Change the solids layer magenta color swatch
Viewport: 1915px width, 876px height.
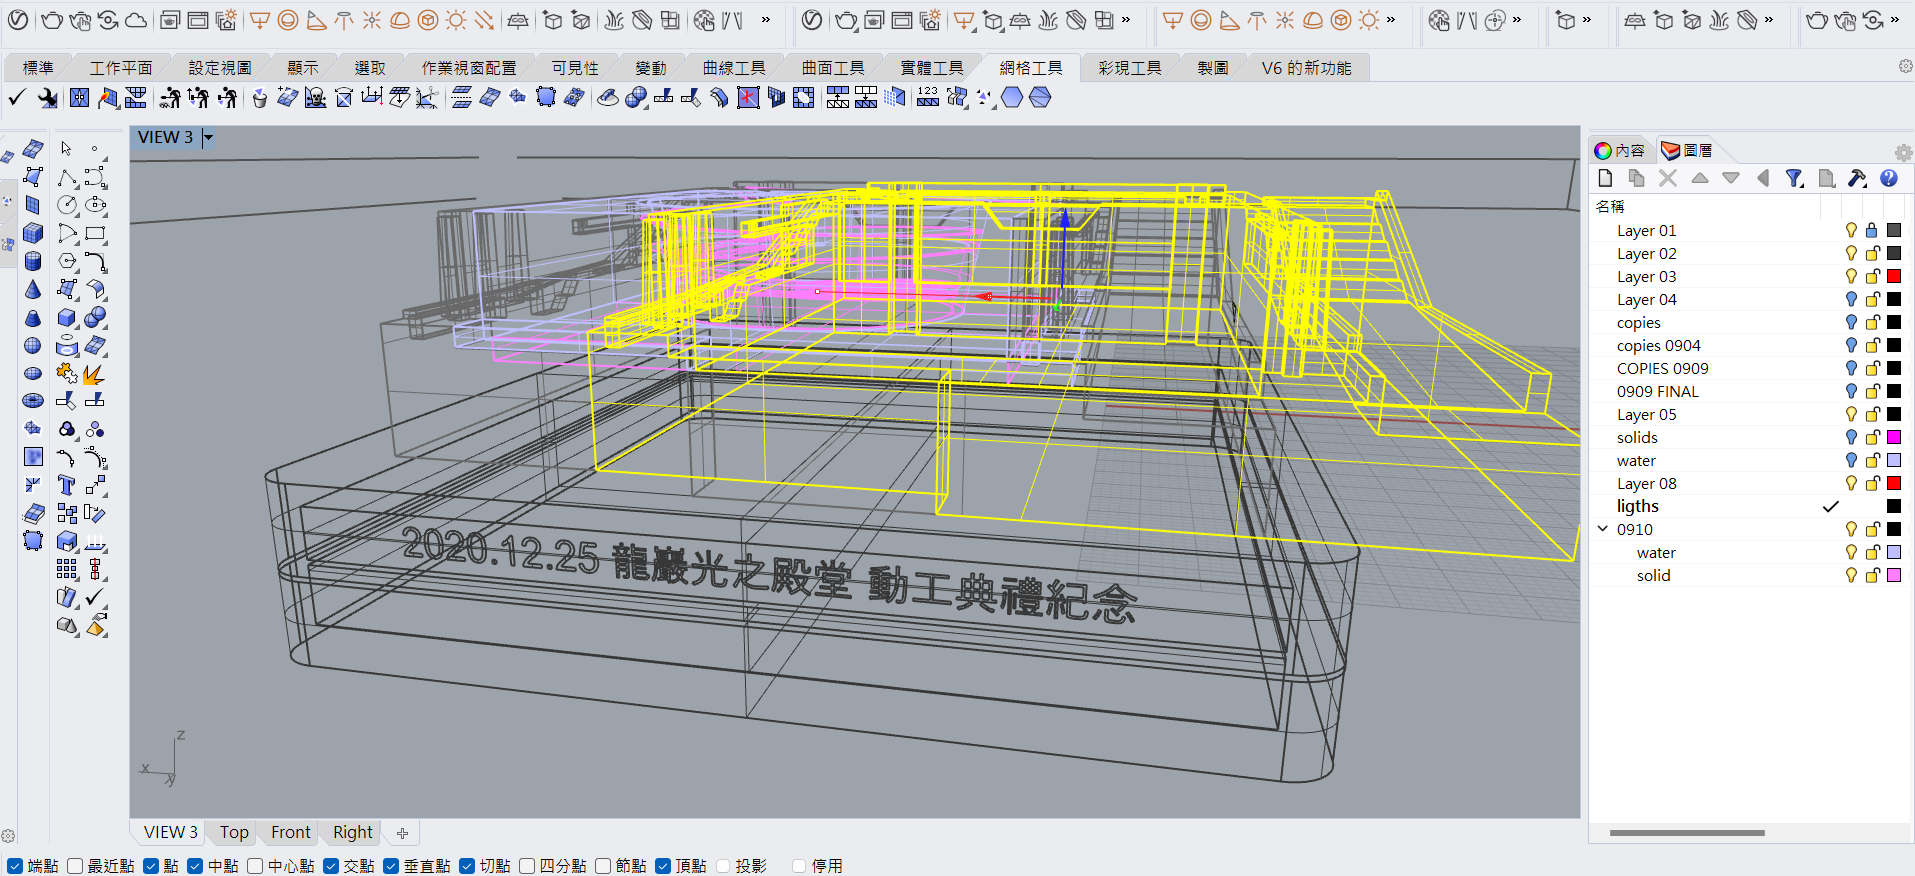tap(1894, 437)
